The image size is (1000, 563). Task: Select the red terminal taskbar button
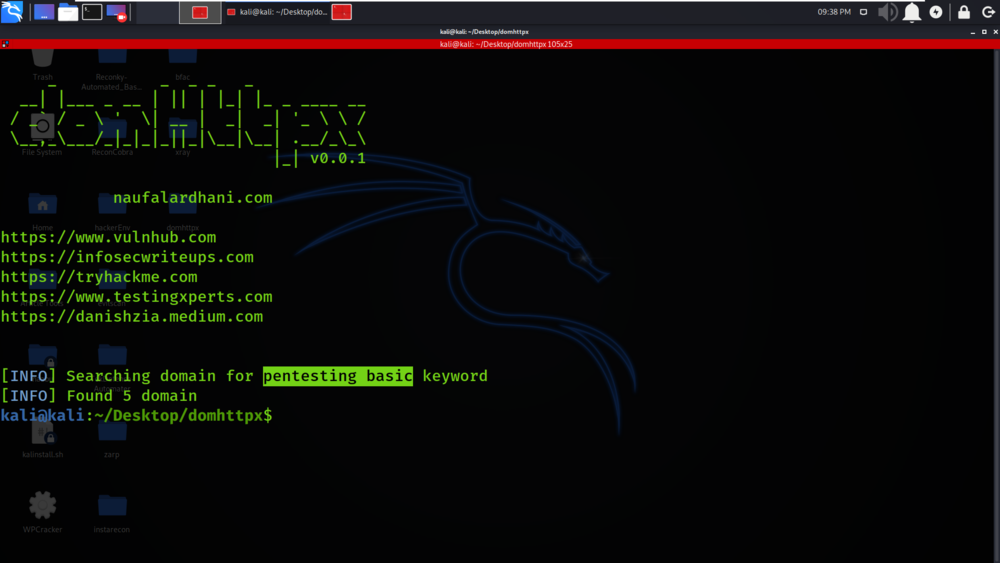point(200,12)
